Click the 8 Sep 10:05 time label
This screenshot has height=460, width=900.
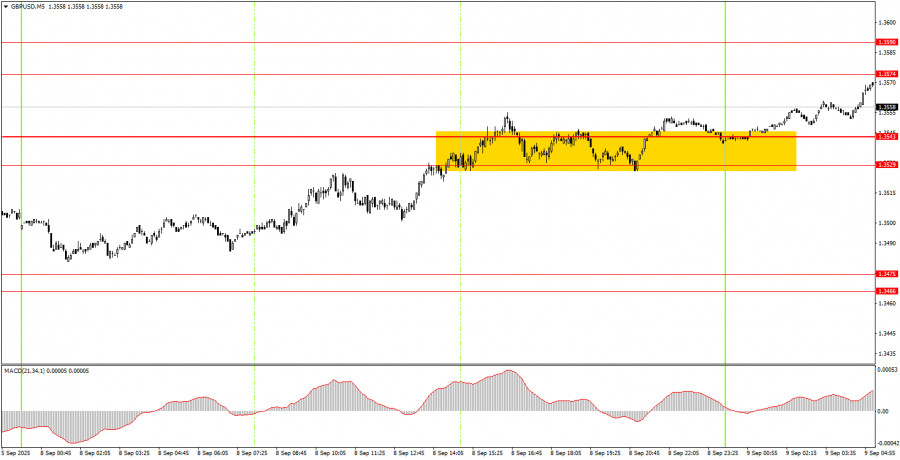click(330, 452)
